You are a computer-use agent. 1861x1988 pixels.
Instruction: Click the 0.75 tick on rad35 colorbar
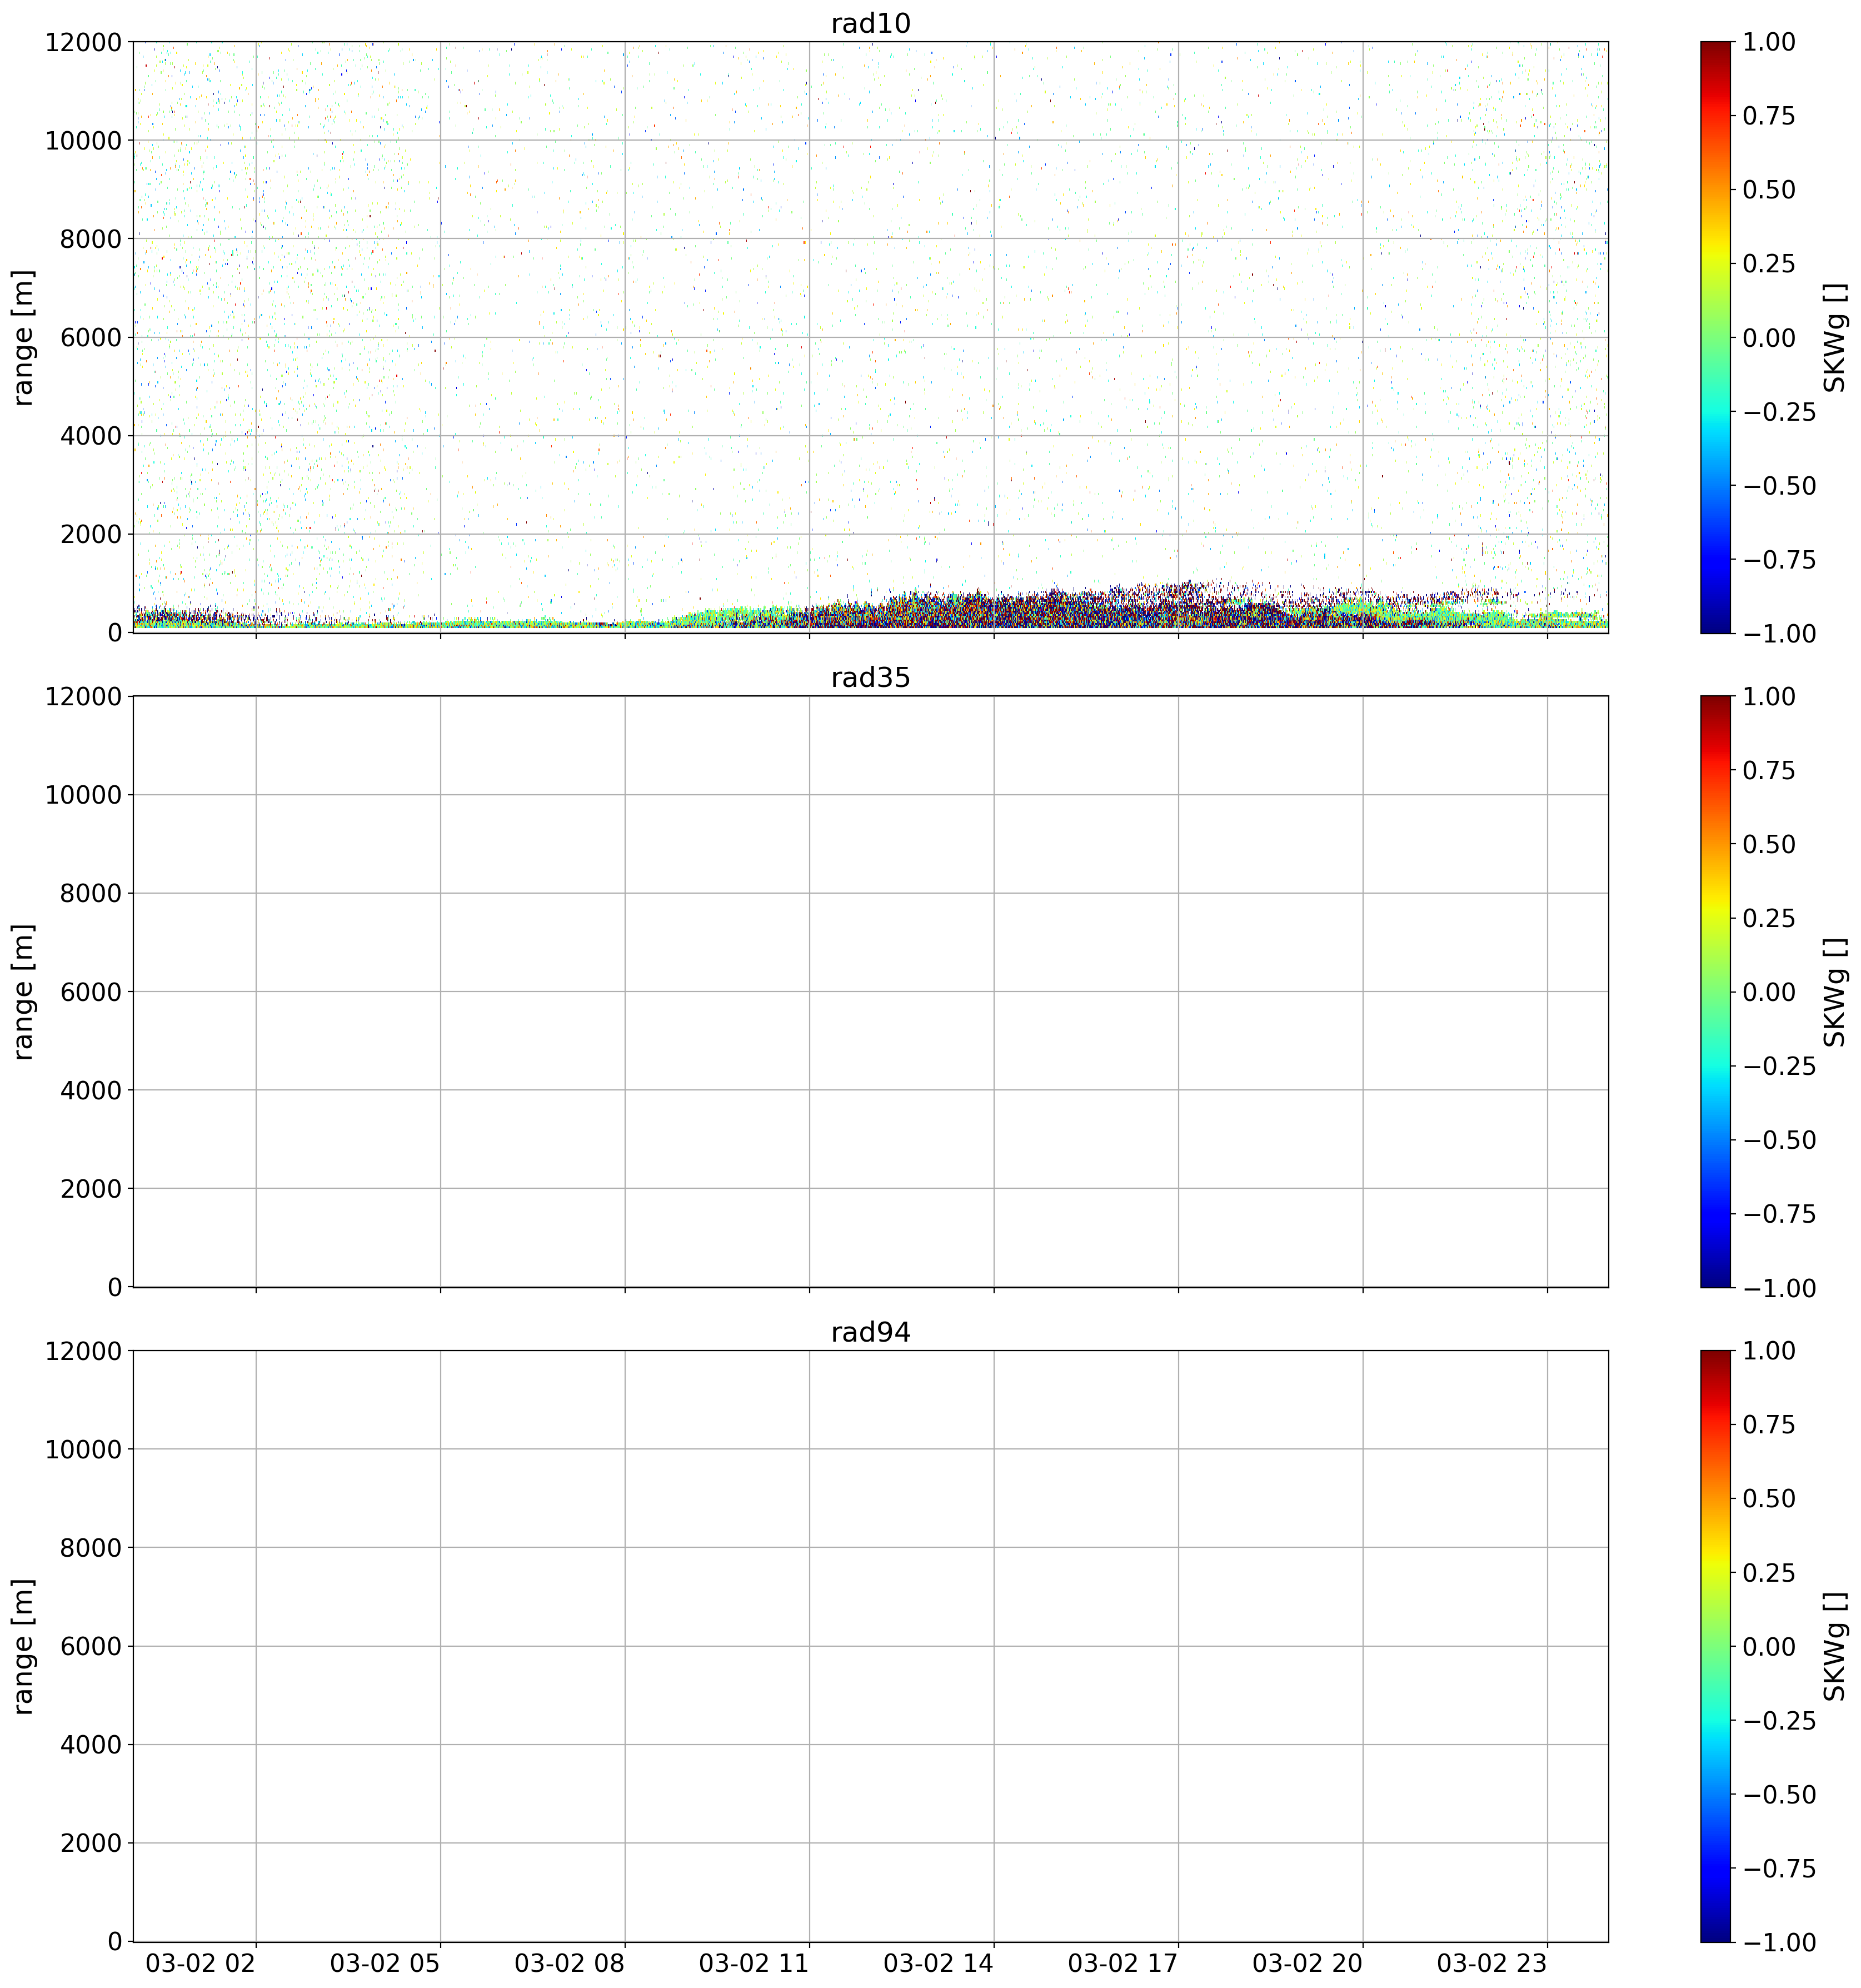1769,770
